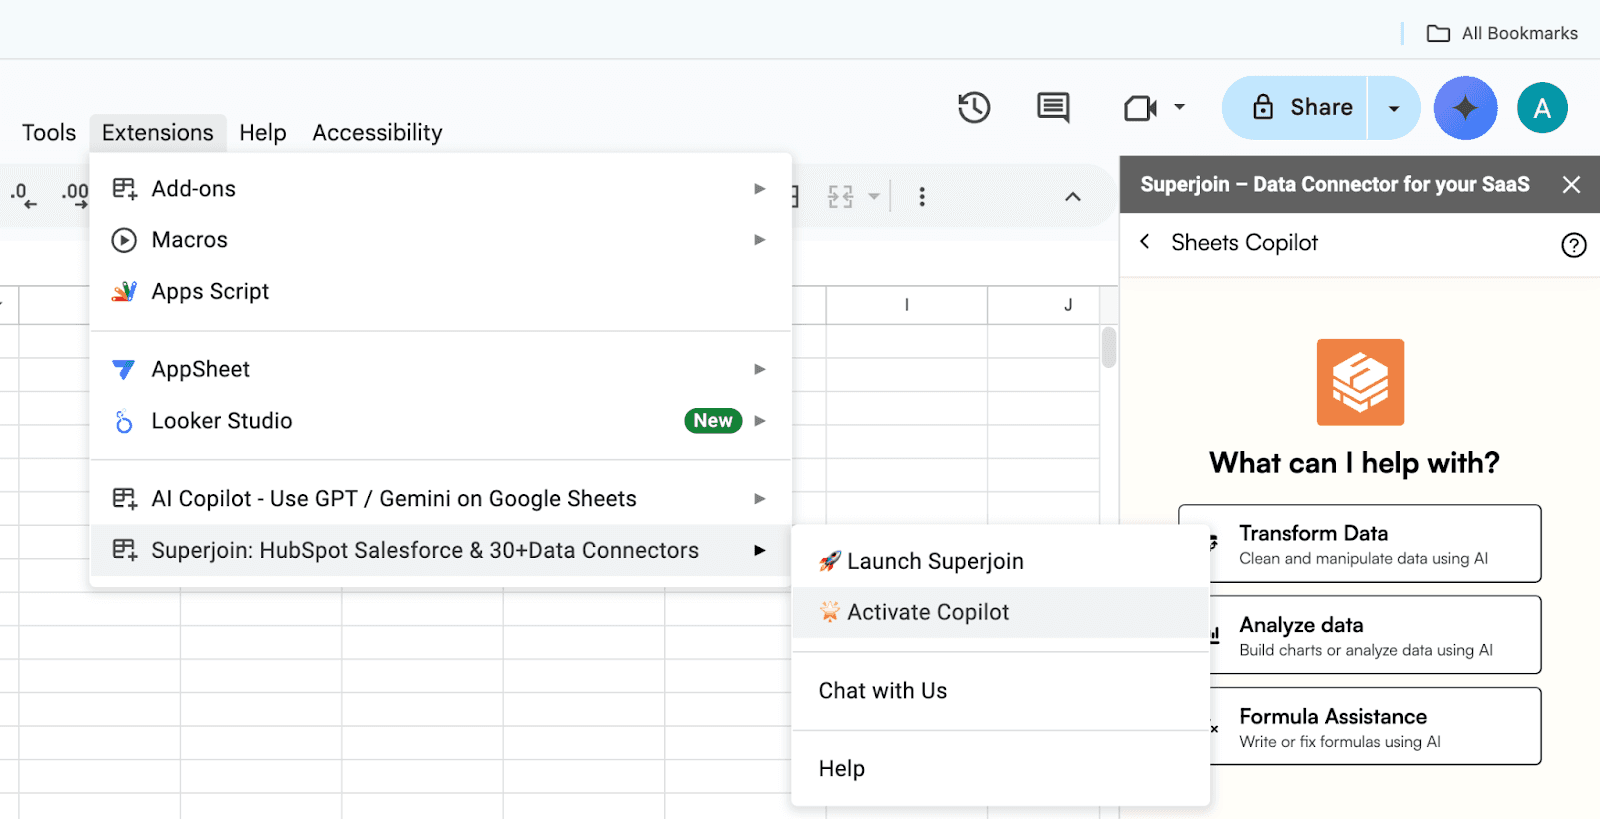Open the account avatar labeled A
This screenshot has height=819, width=1600.
click(x=1542, y=108)
